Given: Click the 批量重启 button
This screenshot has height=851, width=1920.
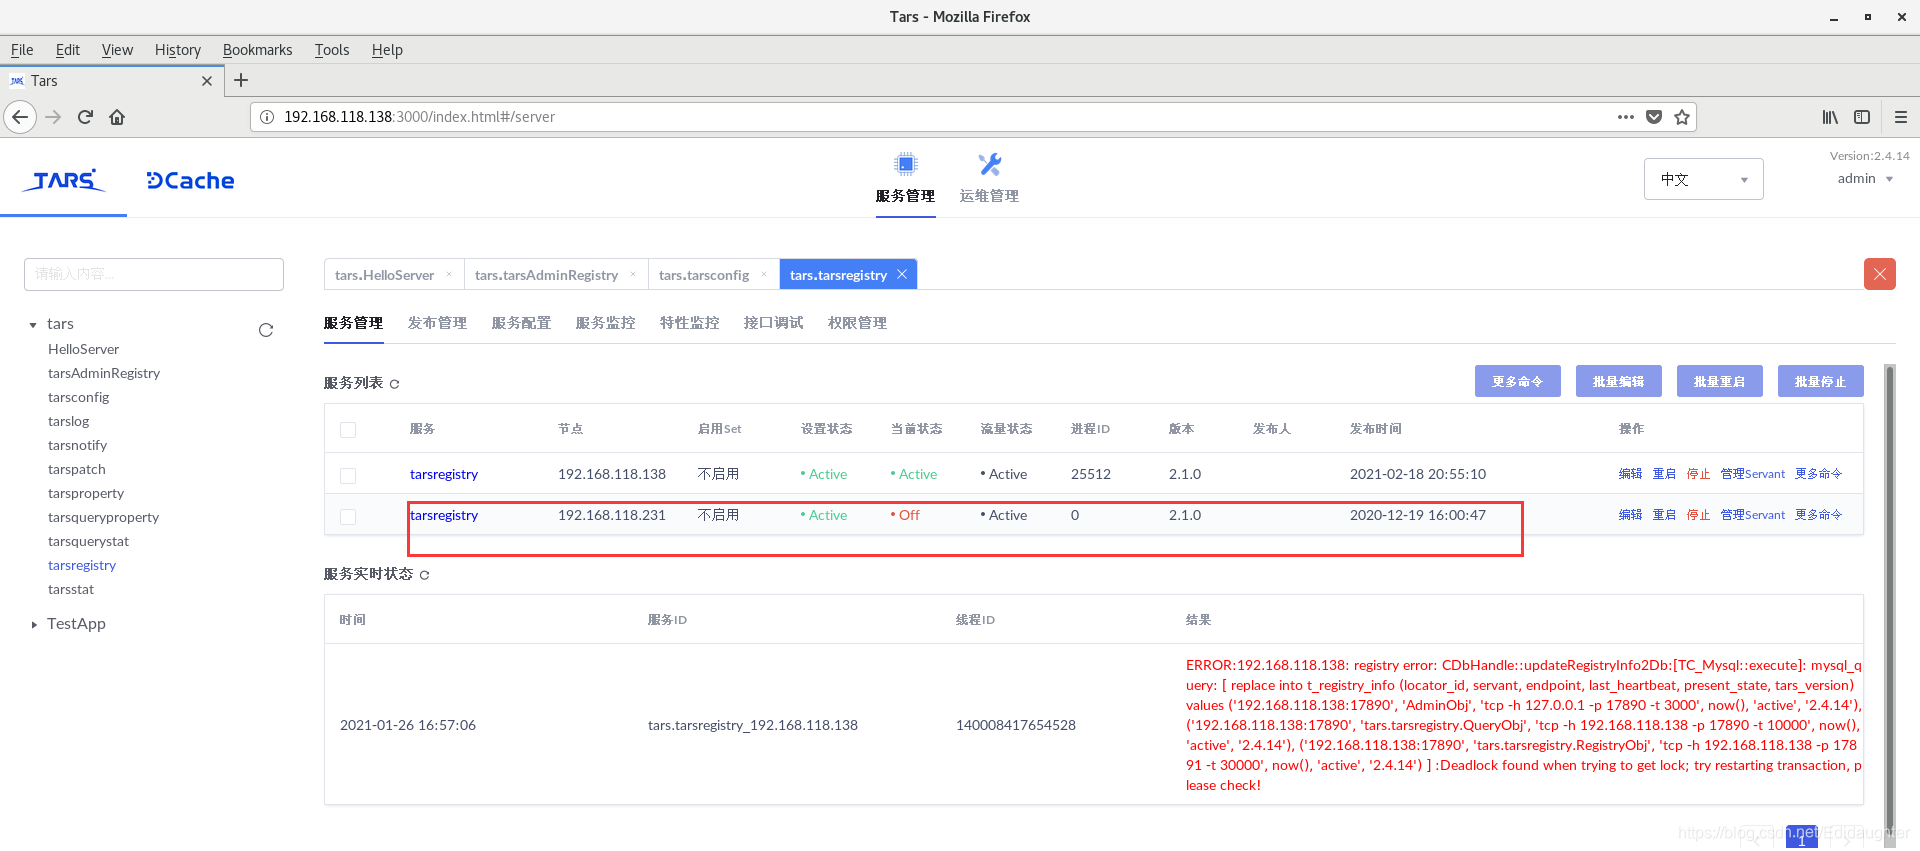Looking at the screenshot, I should point(1719,381).
